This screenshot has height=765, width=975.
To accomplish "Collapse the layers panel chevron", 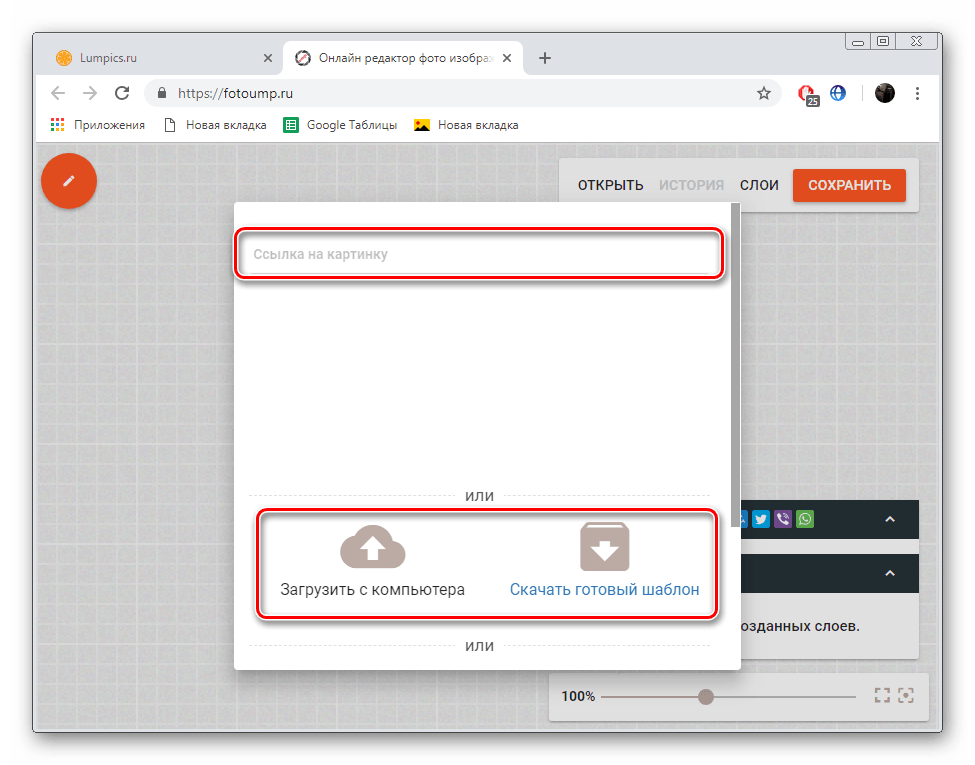I will coord(890,574).
